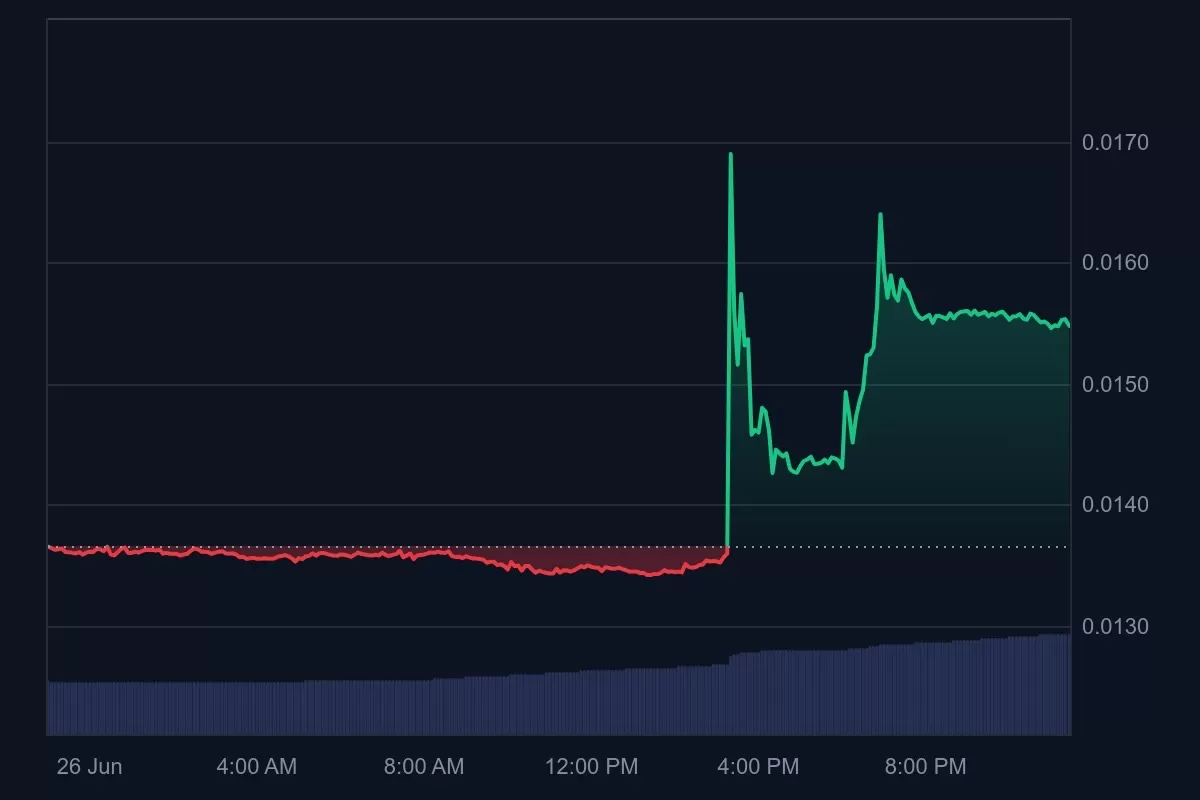Click the start of the red price line
Image resolution: width=1200 pixels, height=800 pixels.
pyautogui.click(x=50, y=547)
